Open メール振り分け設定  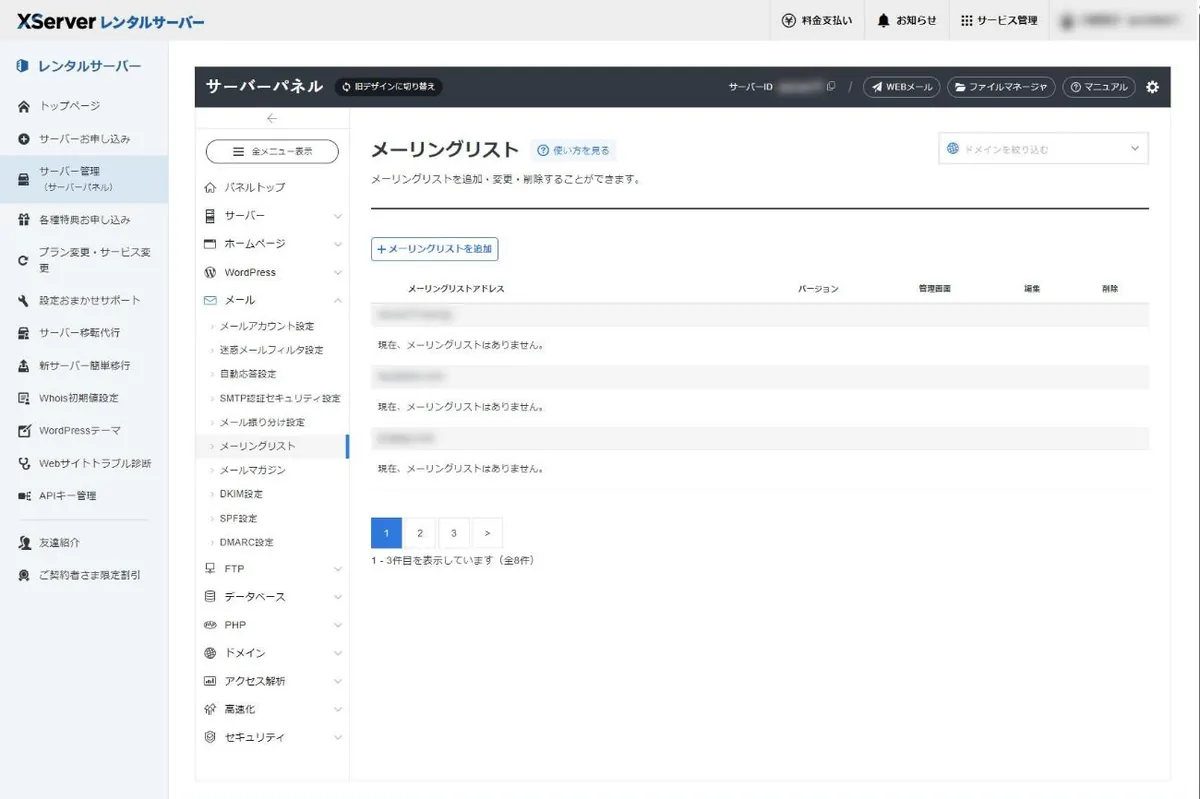(262, 422)
